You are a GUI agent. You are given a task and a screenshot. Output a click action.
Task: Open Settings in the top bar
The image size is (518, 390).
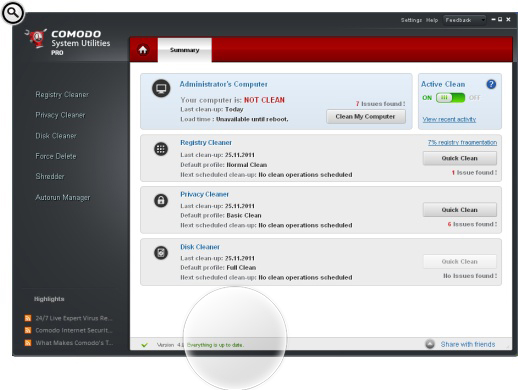411,20
